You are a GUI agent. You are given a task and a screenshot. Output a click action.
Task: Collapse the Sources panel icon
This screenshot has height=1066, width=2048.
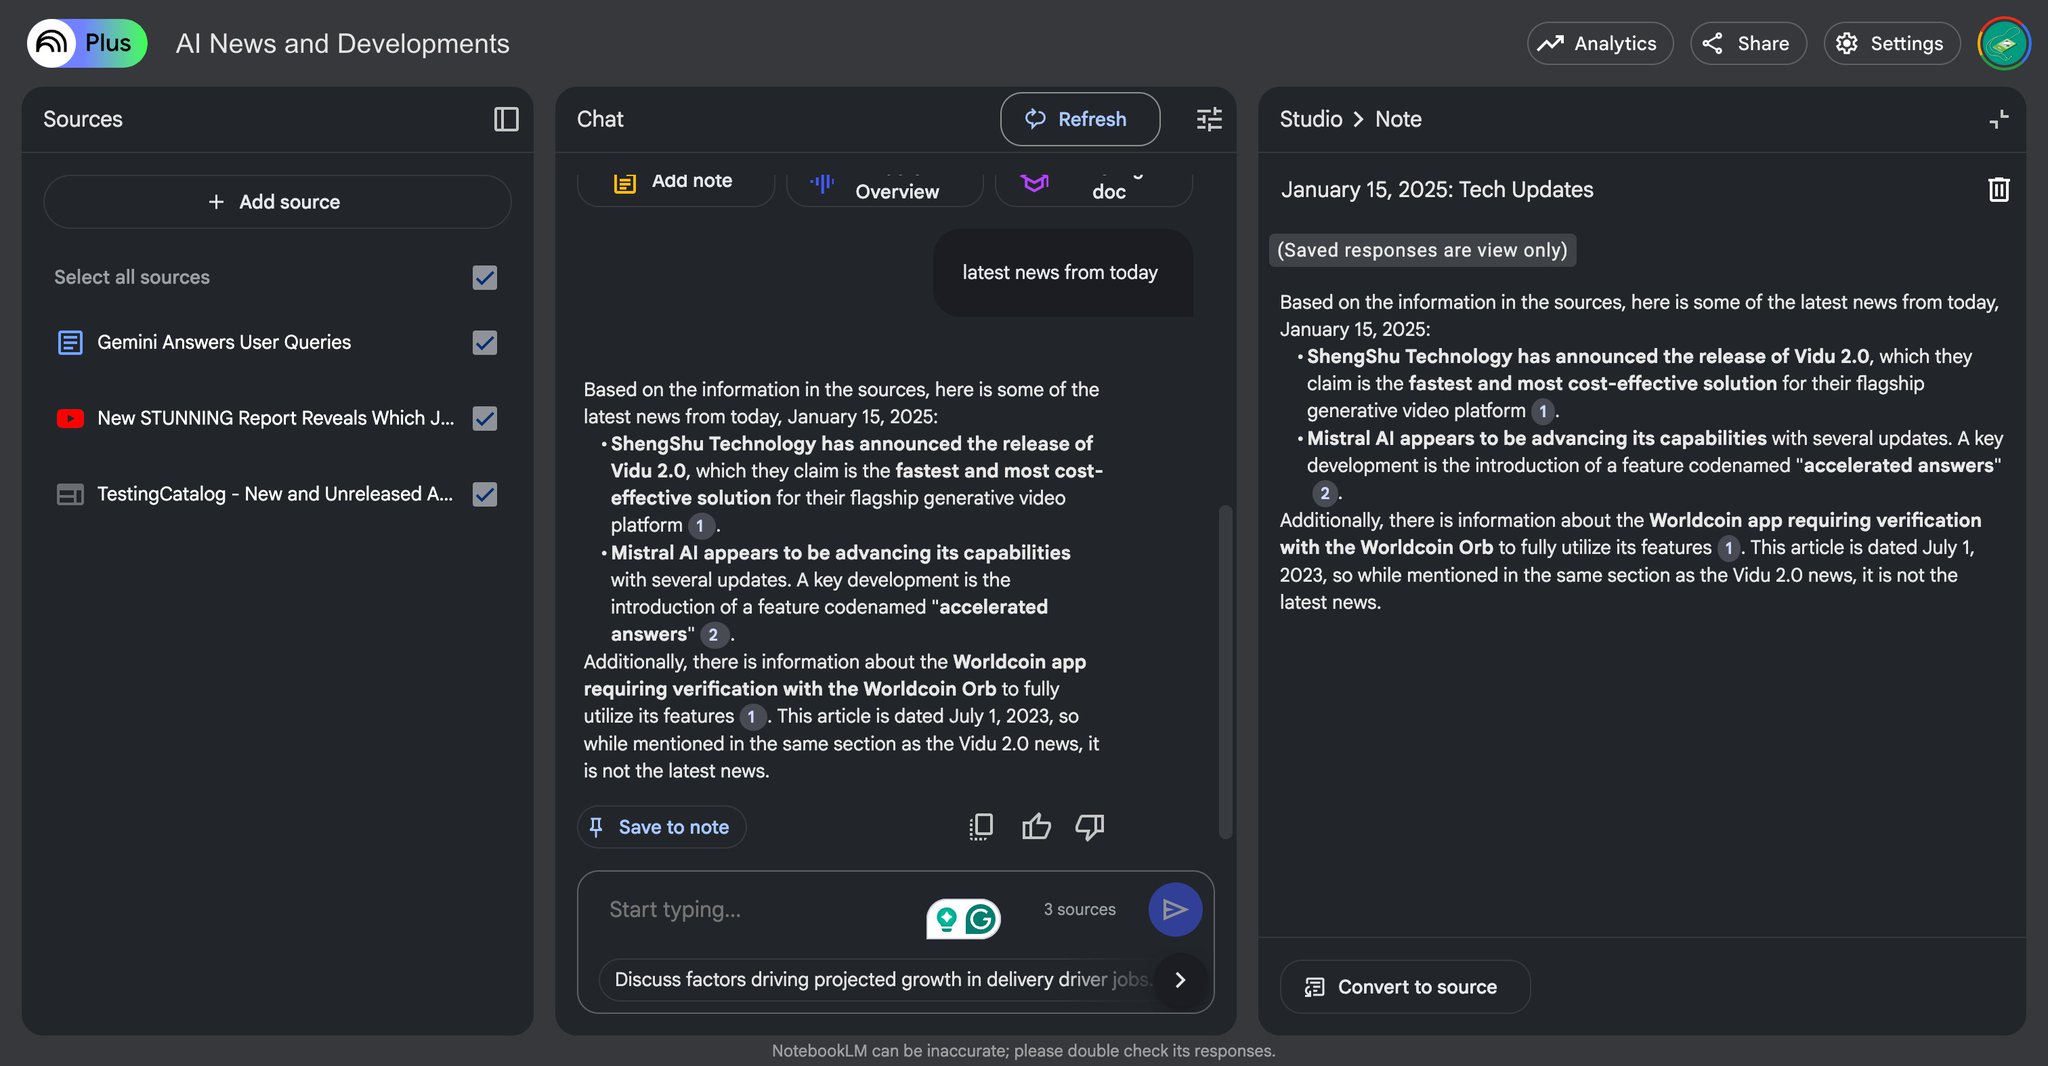coord(506,119)
